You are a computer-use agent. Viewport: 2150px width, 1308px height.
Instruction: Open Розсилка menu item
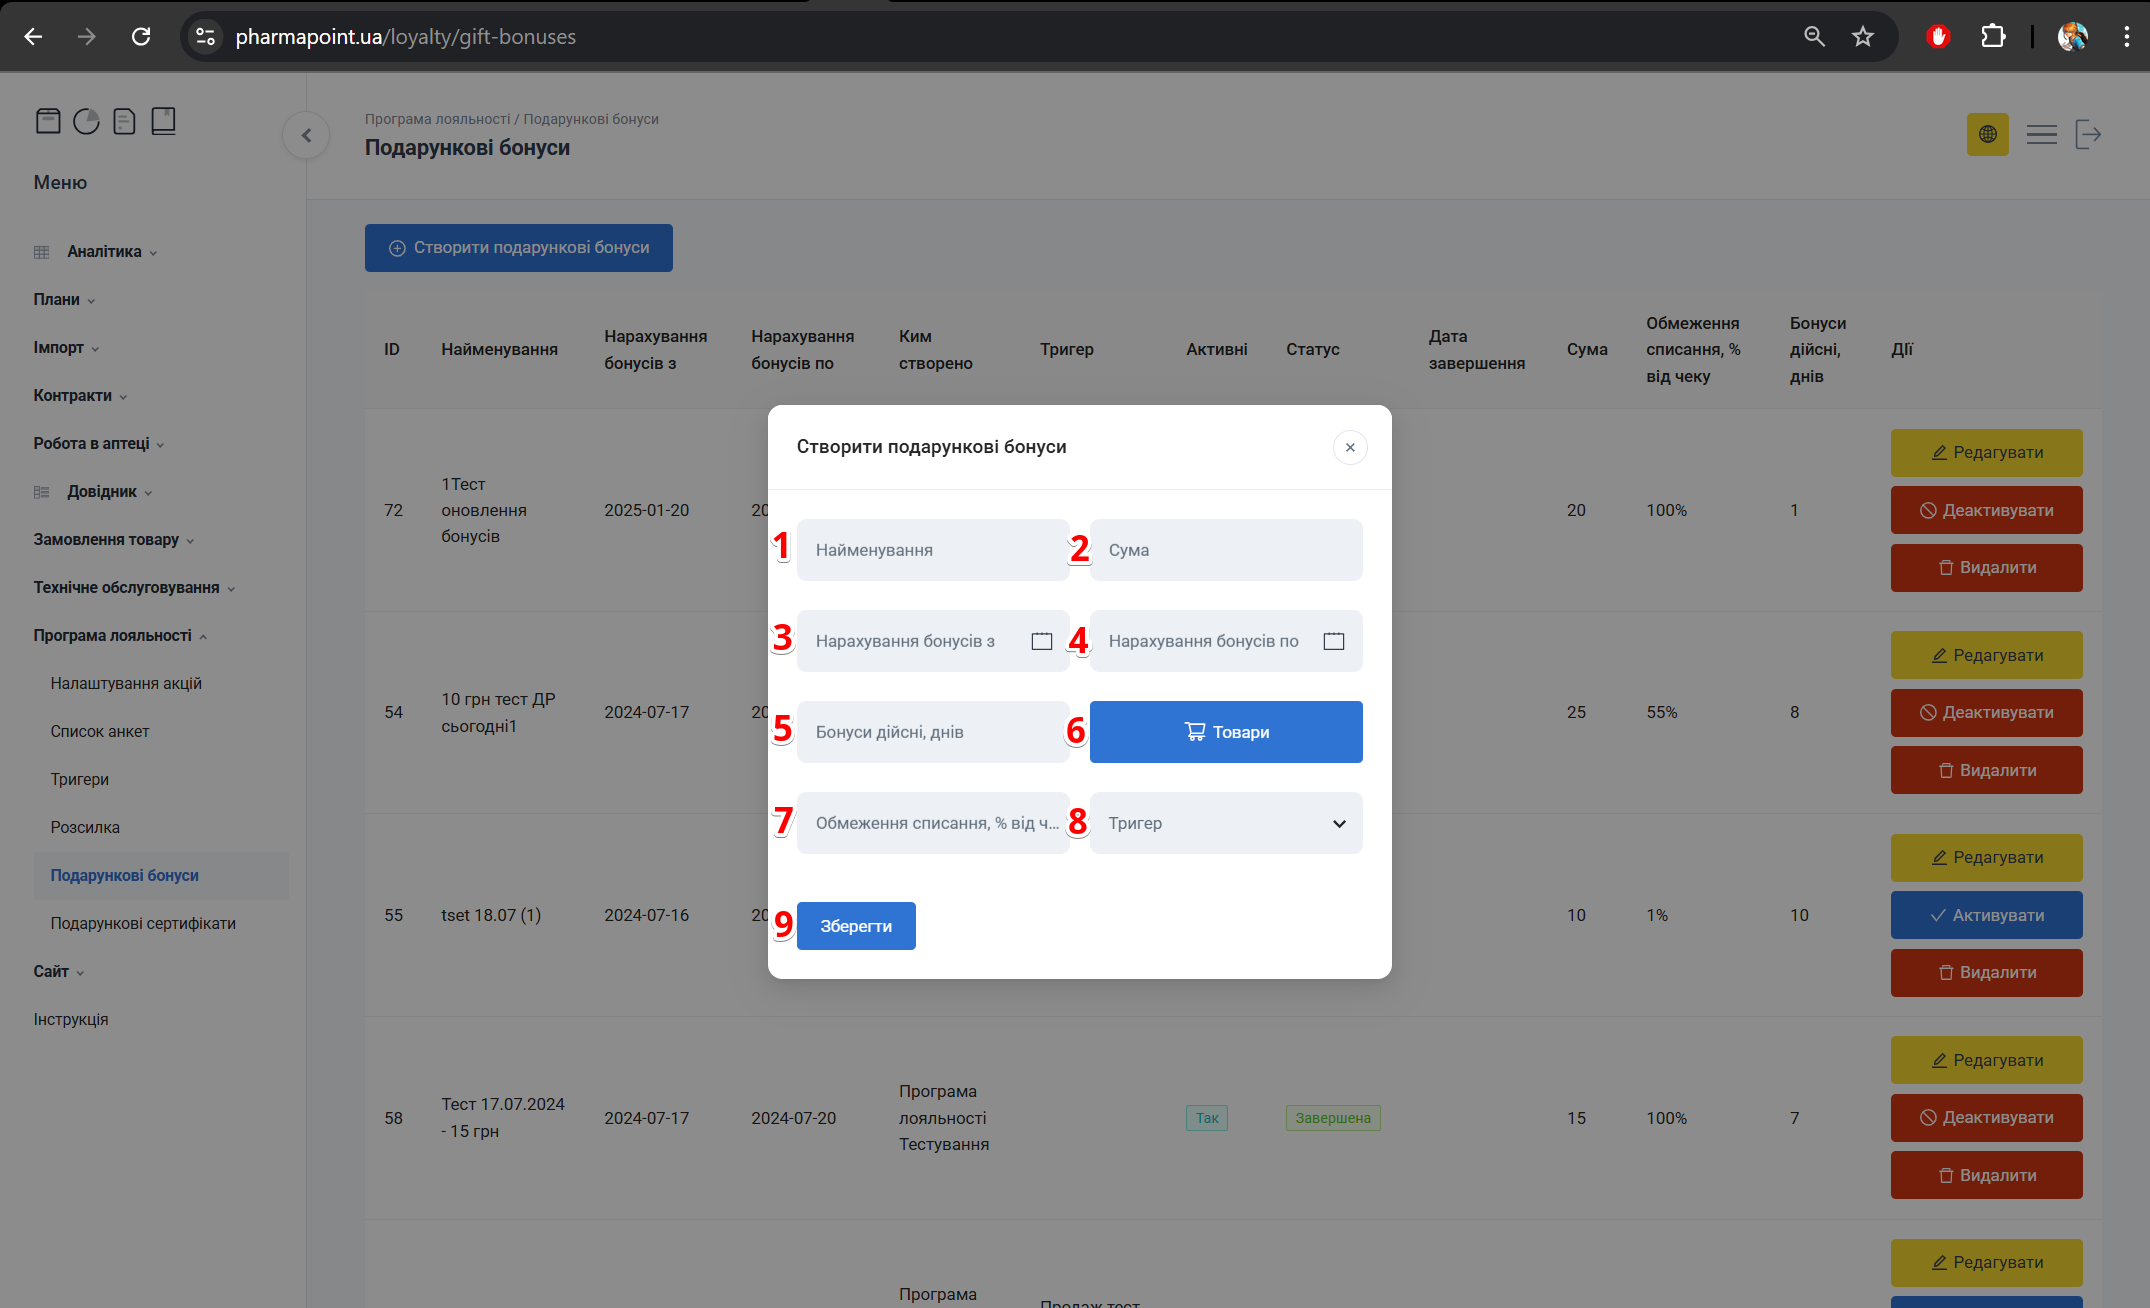click(85, 828)
